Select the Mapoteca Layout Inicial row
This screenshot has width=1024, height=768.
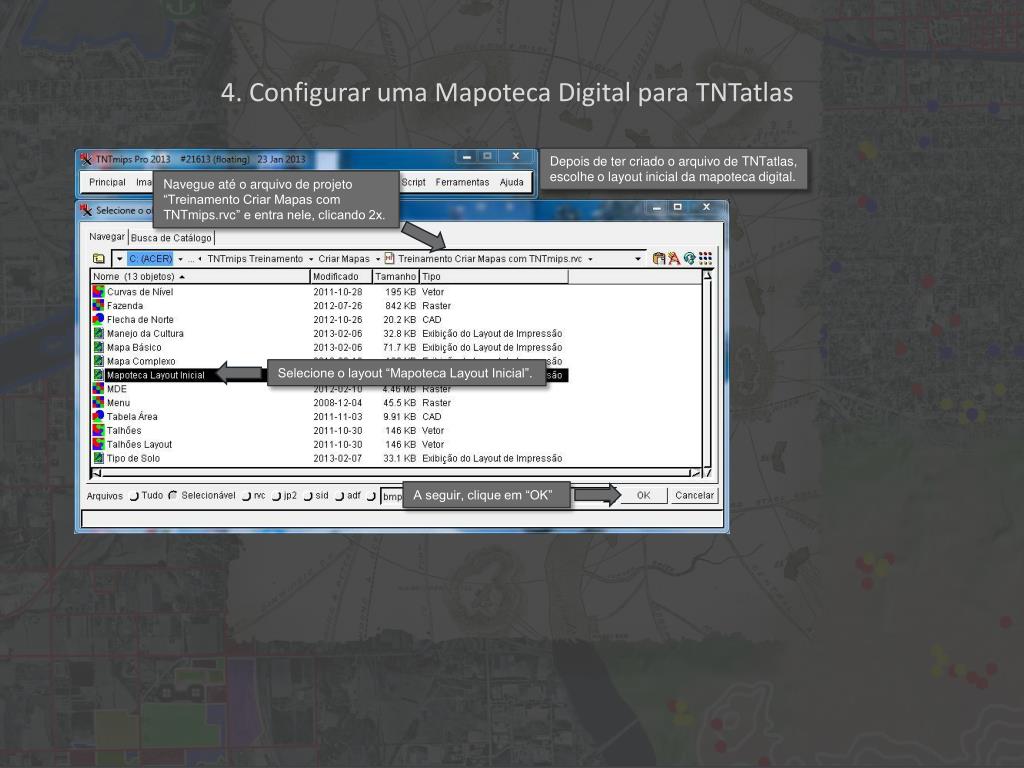point(330,375)
